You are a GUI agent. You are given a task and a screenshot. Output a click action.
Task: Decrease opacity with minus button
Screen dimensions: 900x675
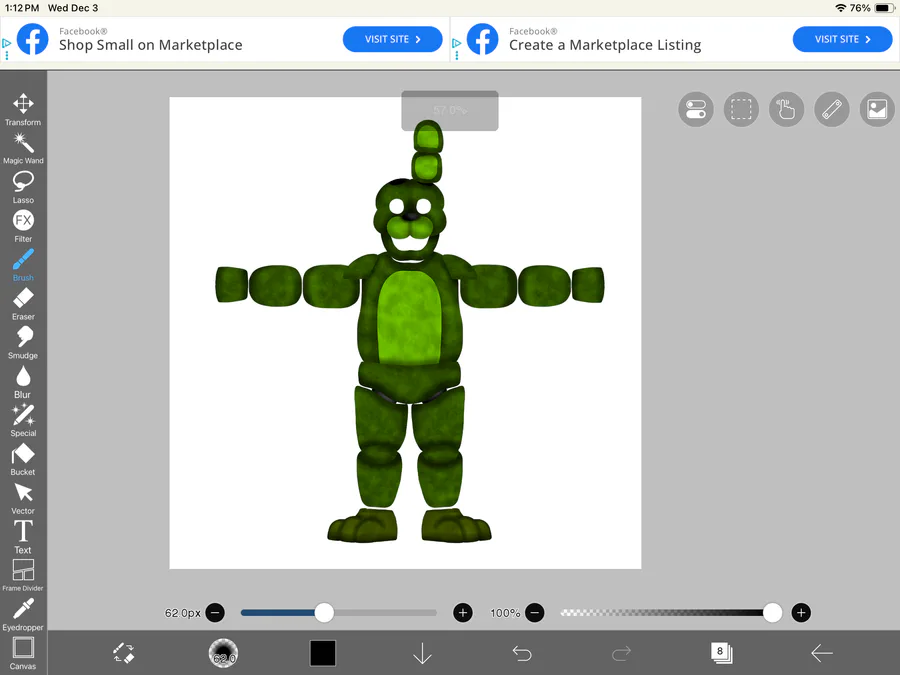click(534, 612)
